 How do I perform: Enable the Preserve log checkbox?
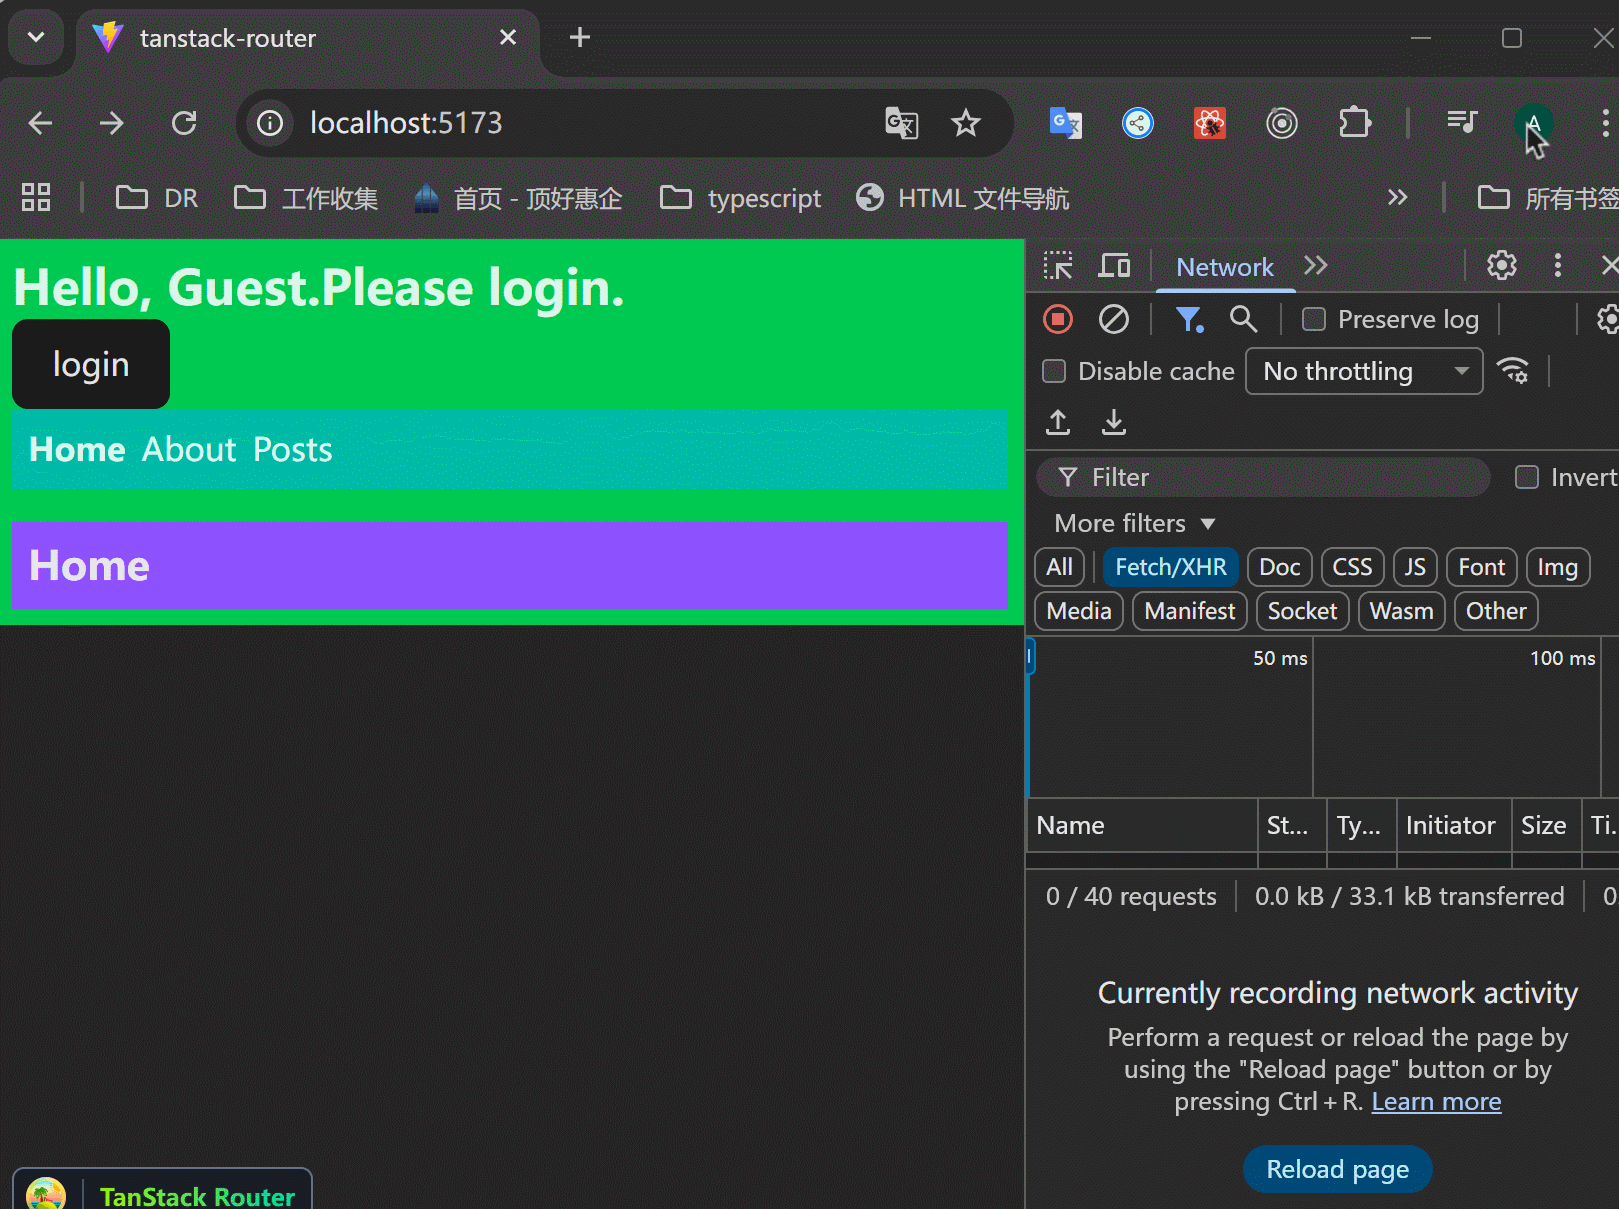1314,319
